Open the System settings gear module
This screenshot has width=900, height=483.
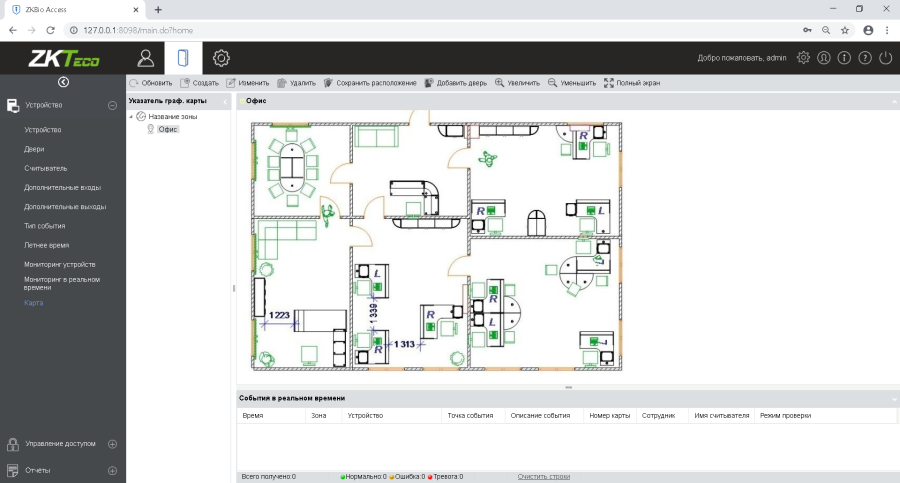tap(221, 57)
